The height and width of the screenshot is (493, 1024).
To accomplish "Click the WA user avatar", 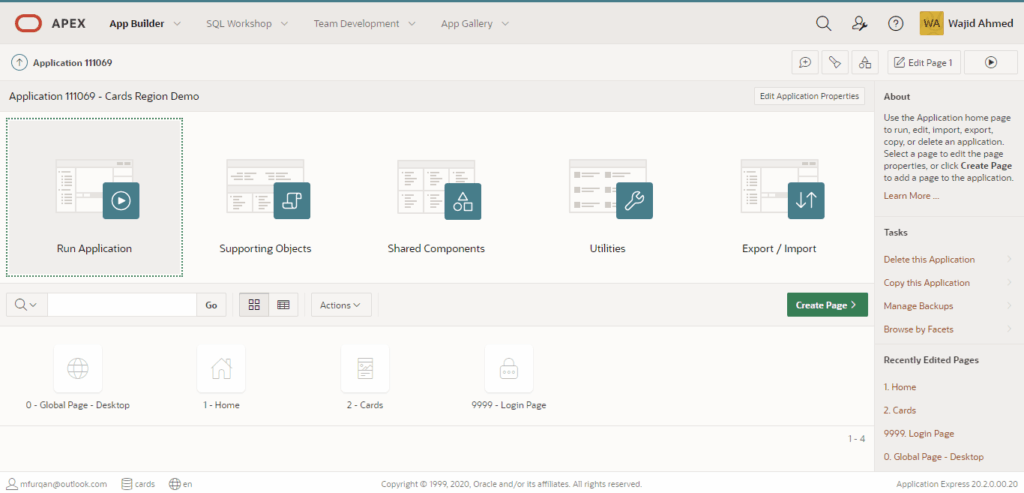I will (931, 24).
